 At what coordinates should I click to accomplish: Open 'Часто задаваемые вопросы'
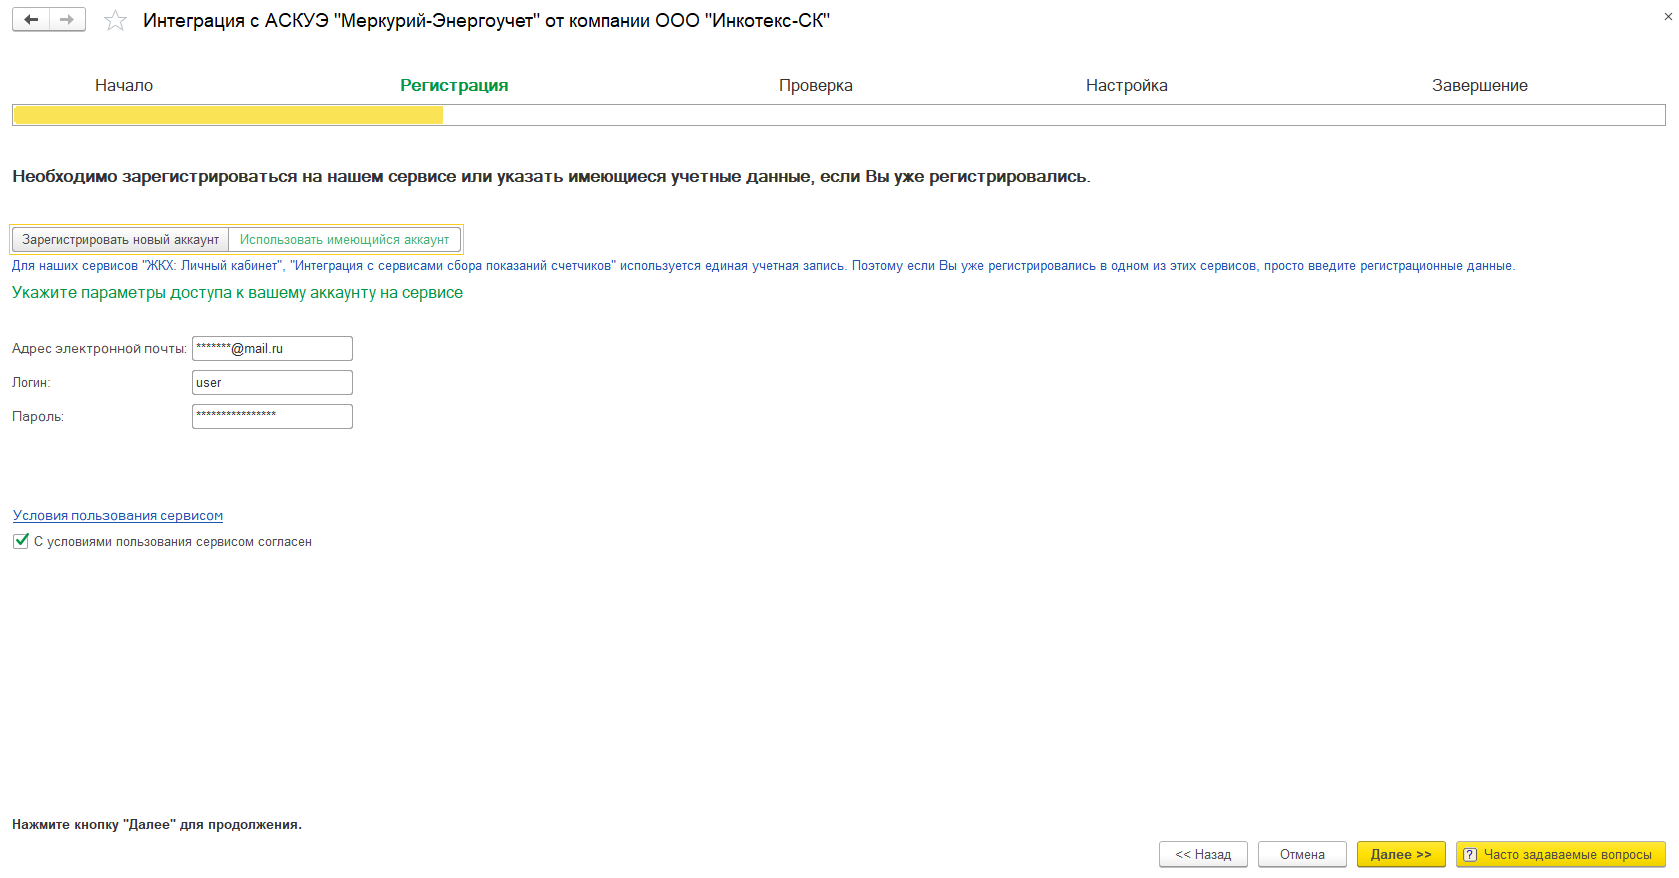click(1561, 855)
